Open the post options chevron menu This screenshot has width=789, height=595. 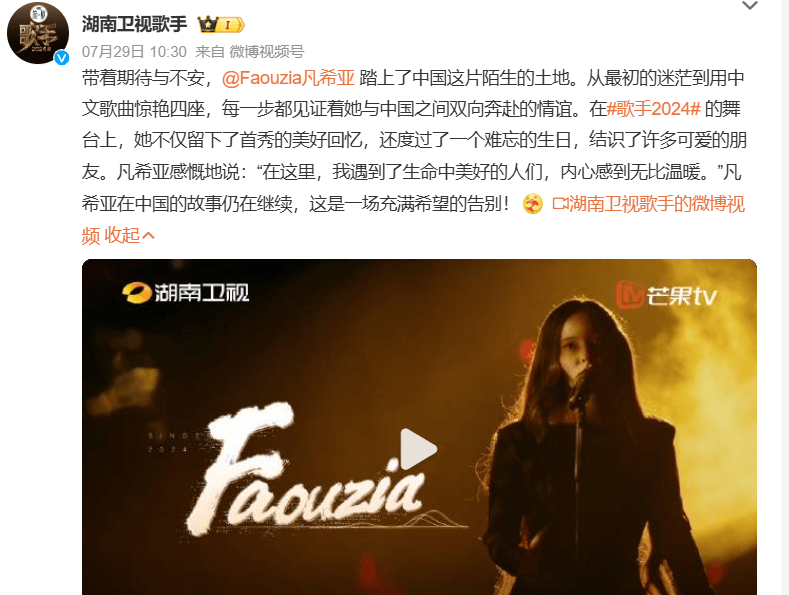click(x=750, y=6)
